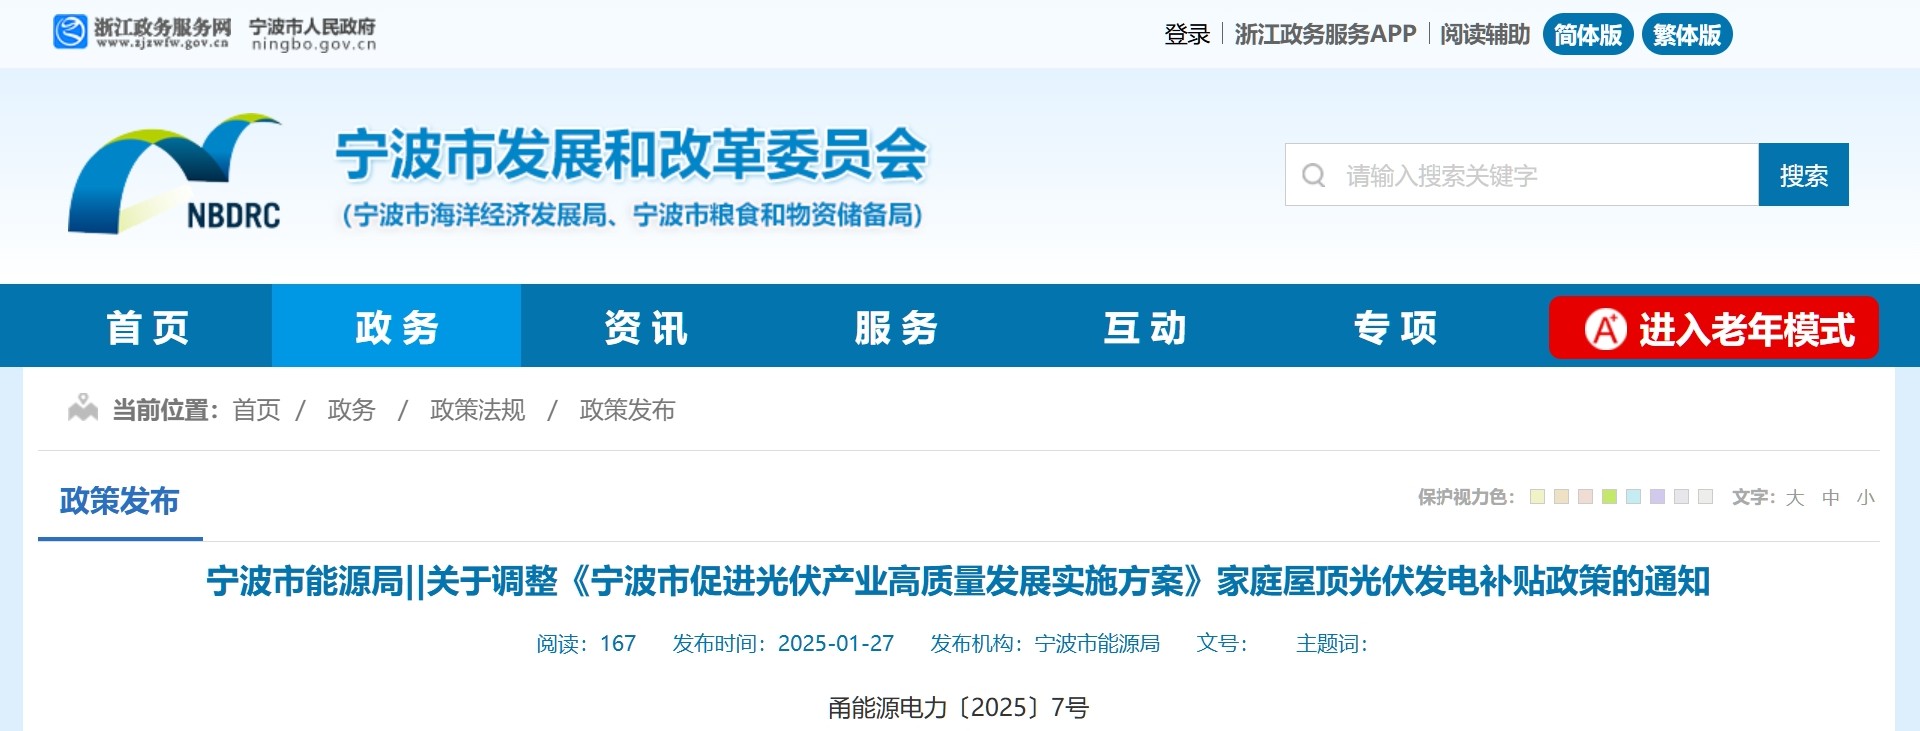Viewport: 1920px width, 731px height.
Task: Click the breadcrumb location marker icon
Action: (83, 408)
